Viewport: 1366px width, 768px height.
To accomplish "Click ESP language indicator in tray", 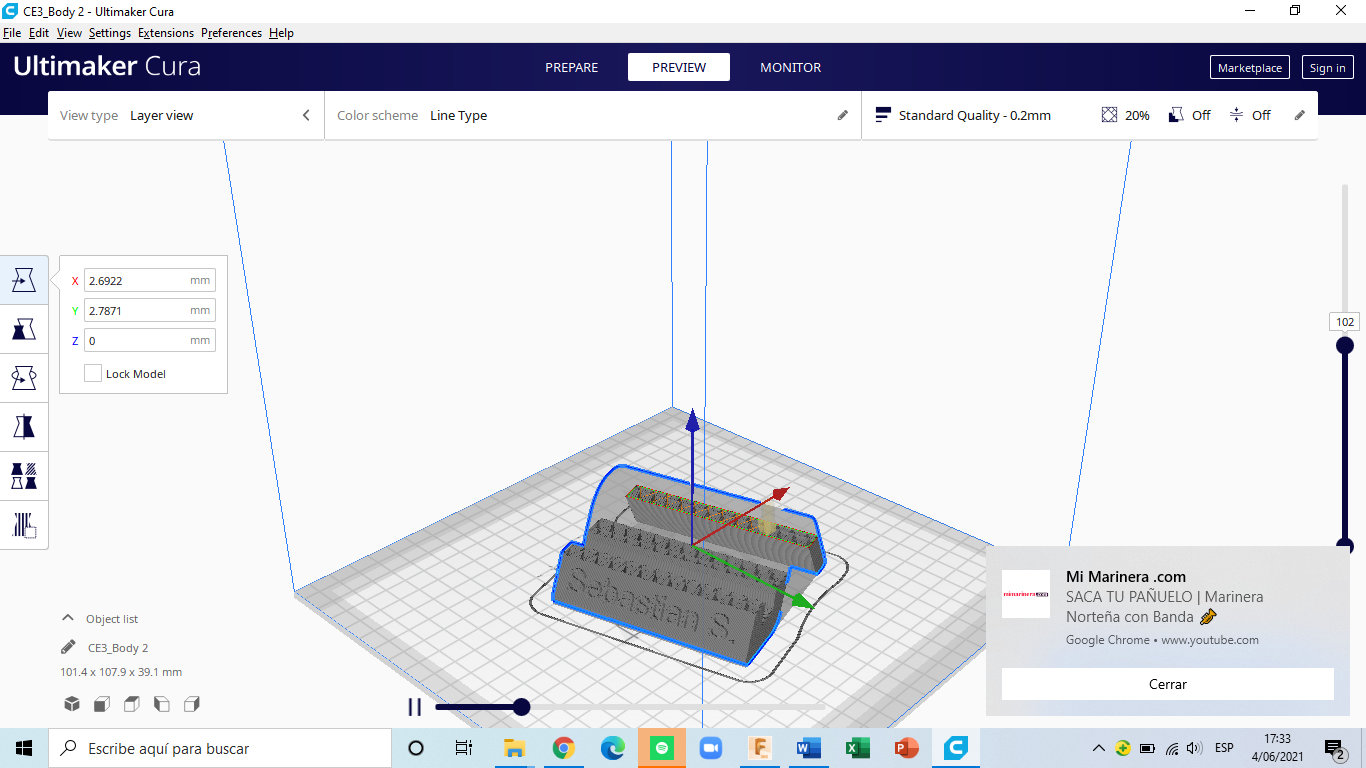I will (x=1224, y=748).
